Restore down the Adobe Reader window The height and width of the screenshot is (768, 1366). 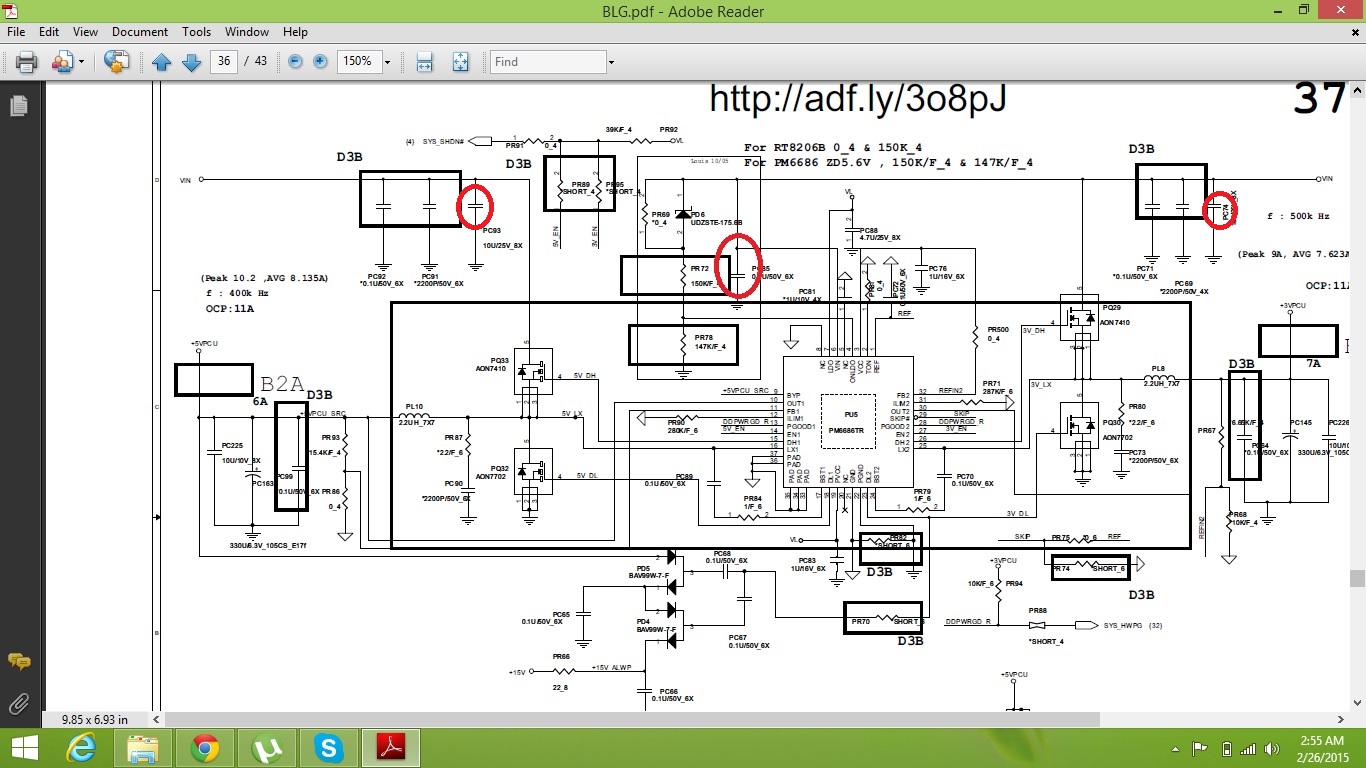tap(1304, 11)
